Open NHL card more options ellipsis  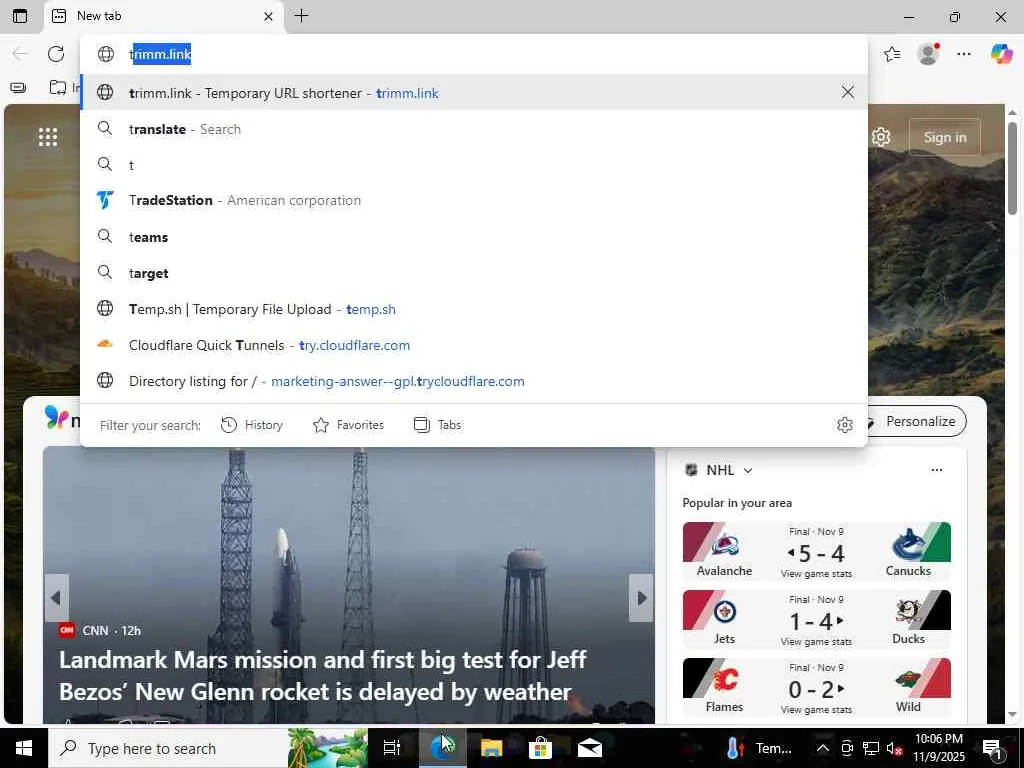(936, 470)
